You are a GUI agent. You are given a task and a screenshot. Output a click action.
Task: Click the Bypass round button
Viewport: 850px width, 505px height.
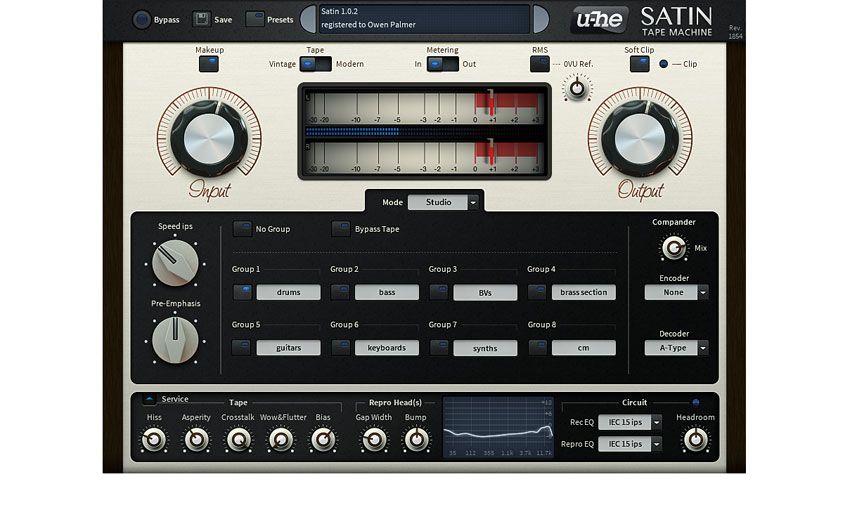(x=141, y=20)
